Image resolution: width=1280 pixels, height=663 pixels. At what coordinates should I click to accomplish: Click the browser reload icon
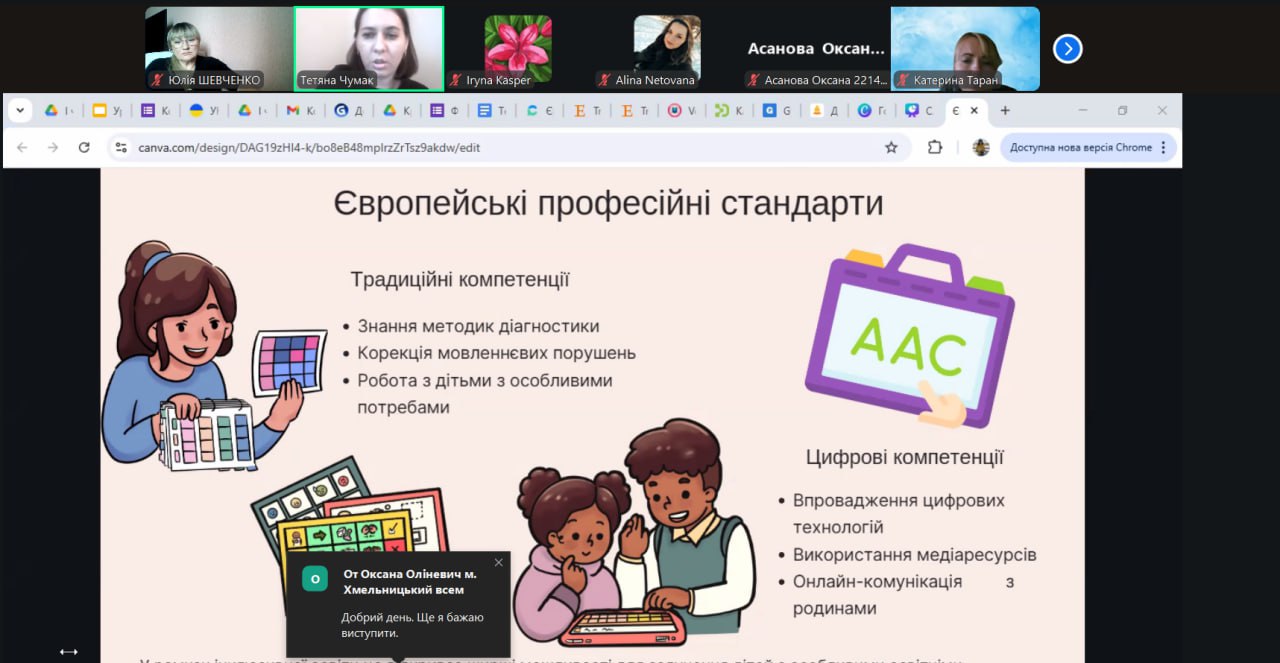point(84,147)
